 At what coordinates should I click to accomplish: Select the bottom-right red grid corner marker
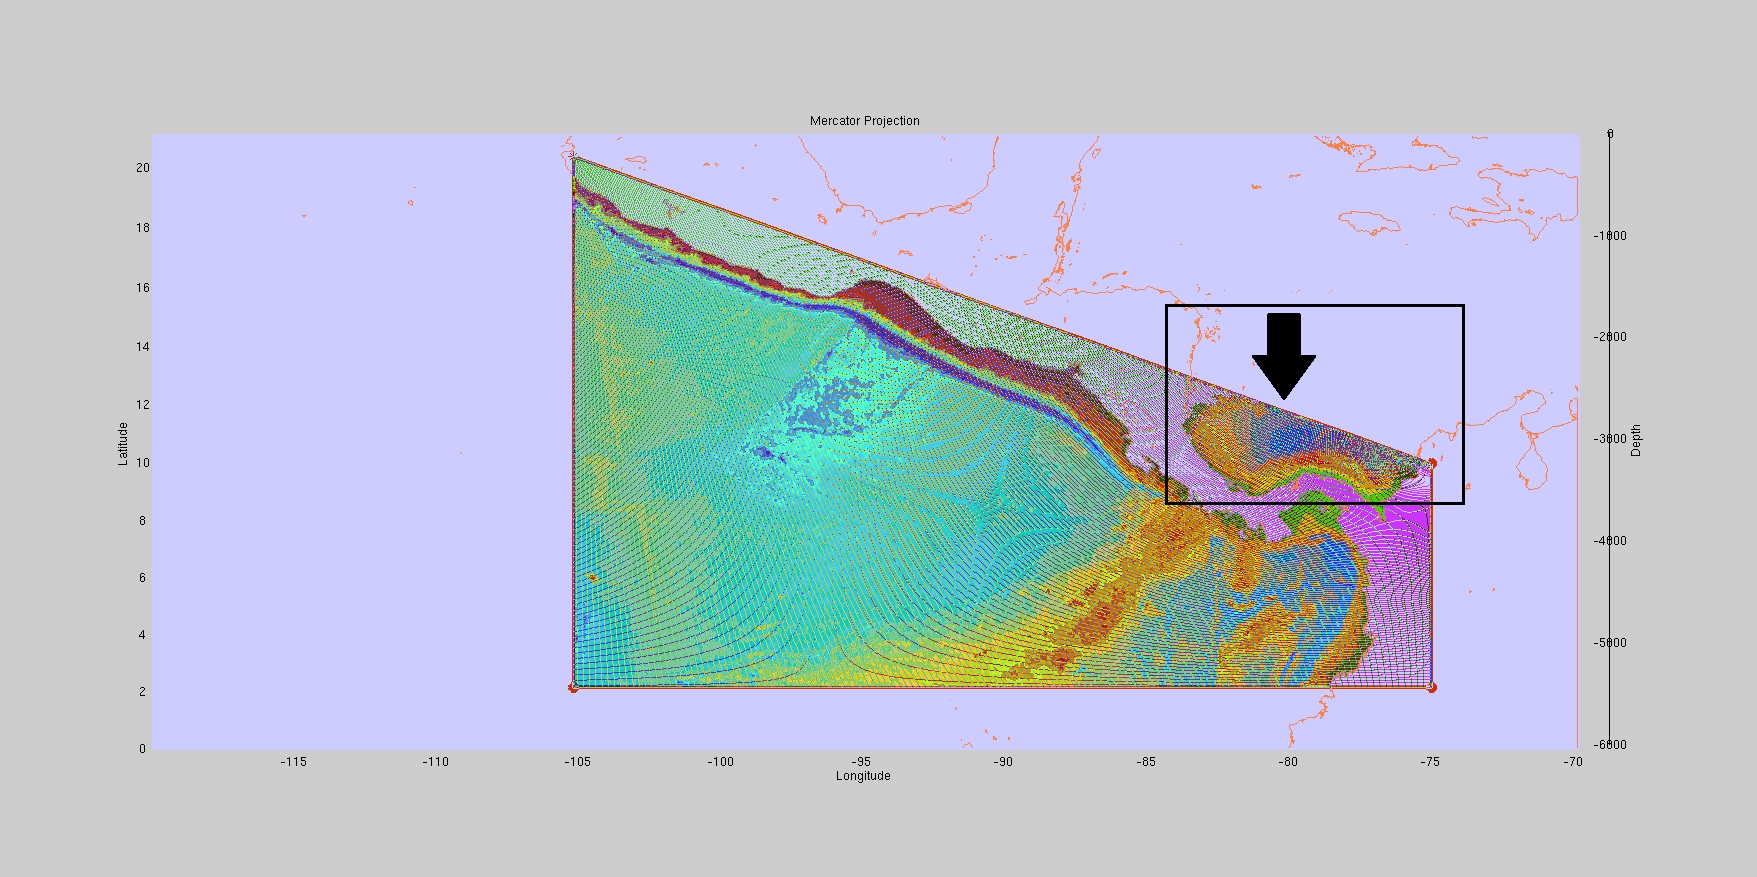1431,687
